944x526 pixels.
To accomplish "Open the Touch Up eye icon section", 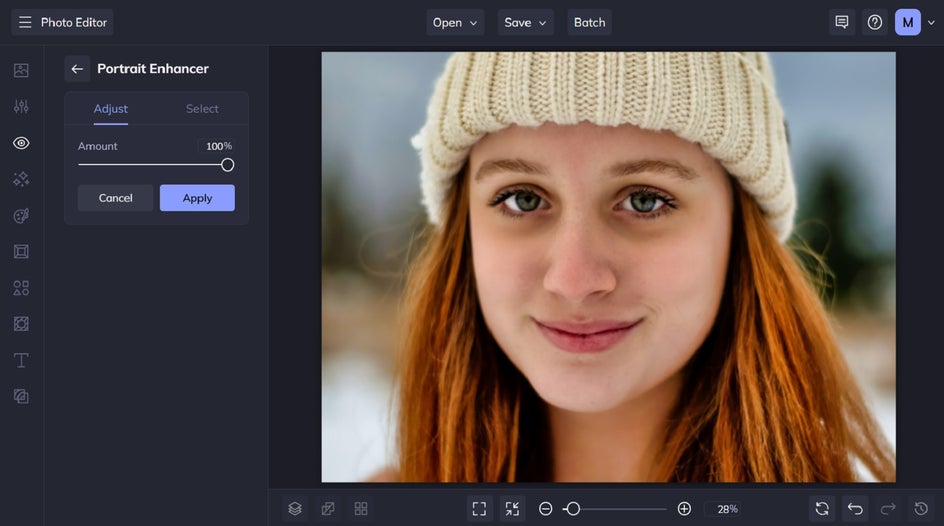I will click(x=21, y=143).
